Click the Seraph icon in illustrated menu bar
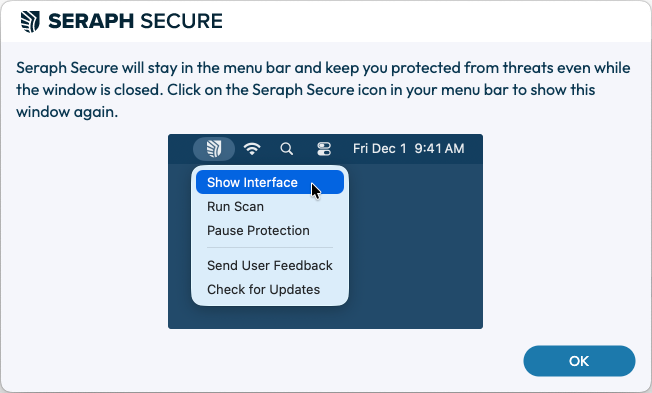The height and width of the screenshot is (393, 652). pyautogui.click(x=214, y=148)
